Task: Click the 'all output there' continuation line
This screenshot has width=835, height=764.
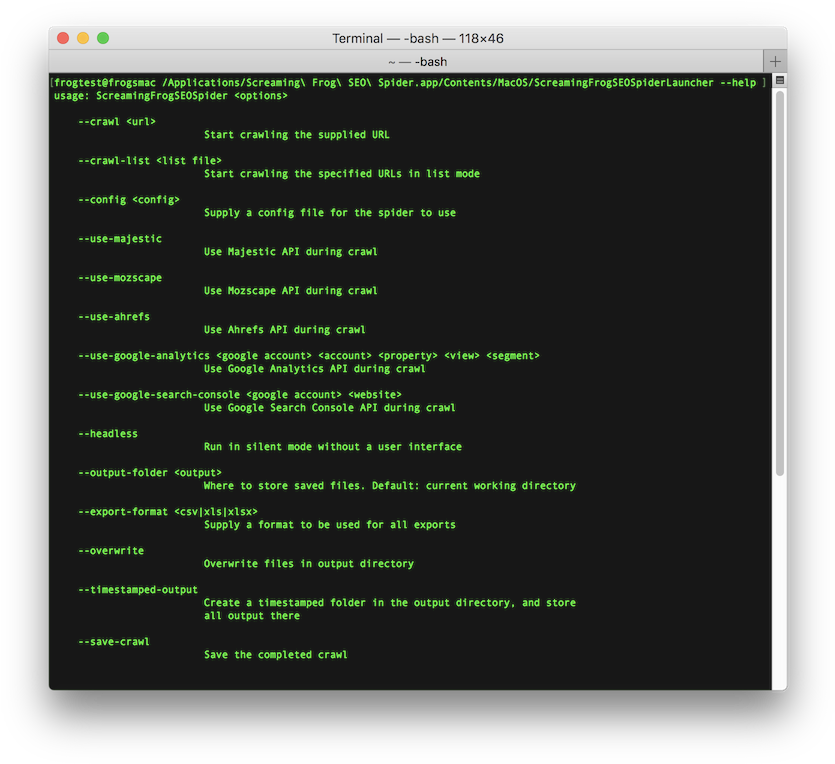Action: 252,615
